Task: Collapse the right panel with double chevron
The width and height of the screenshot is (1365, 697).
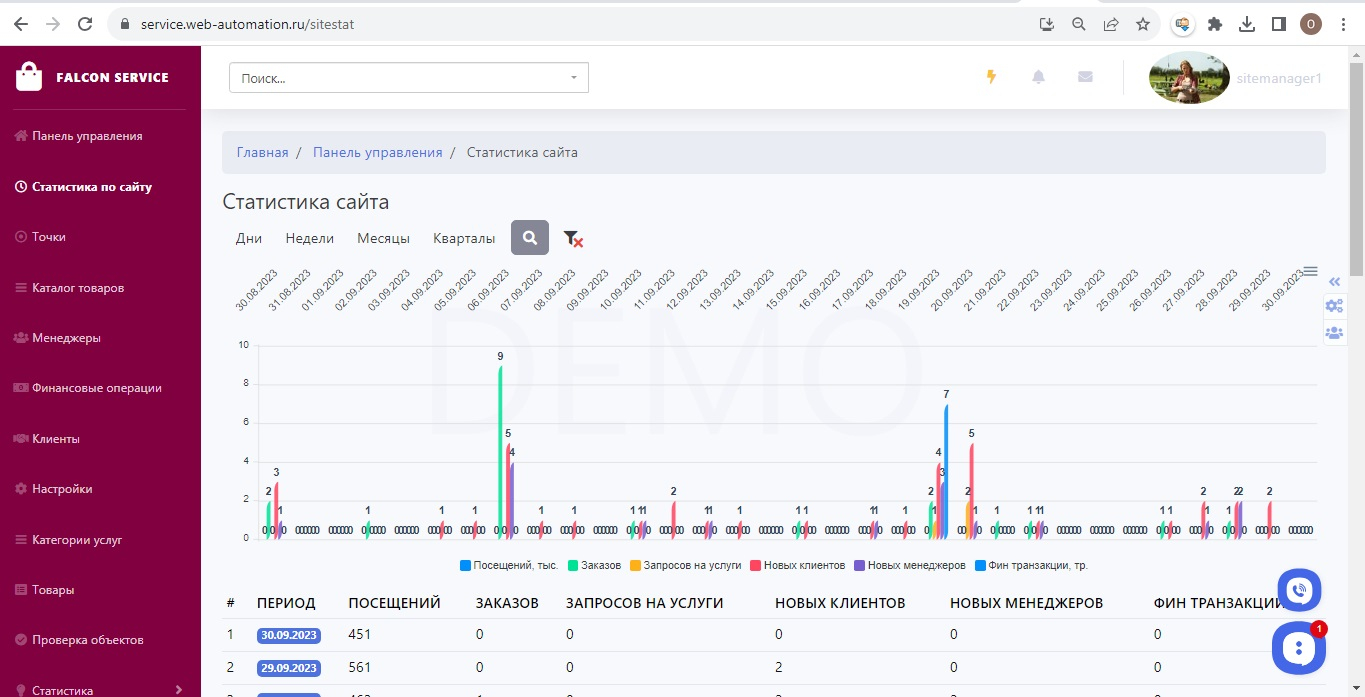Action: pyautogui.click(x=1334, y=282)
